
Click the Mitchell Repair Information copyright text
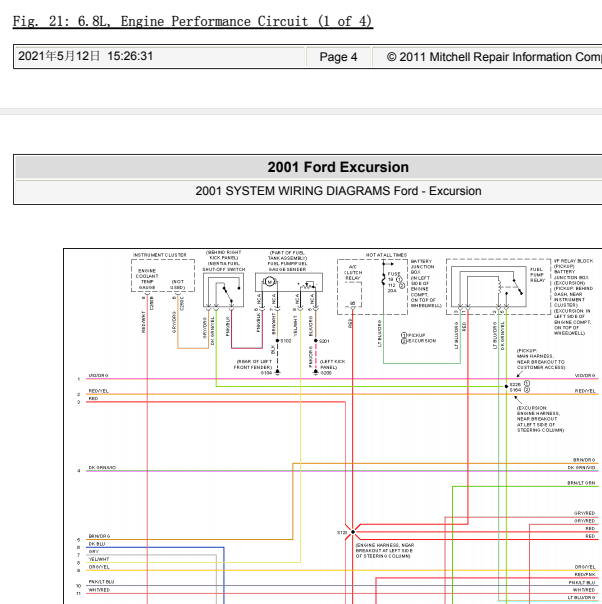494,57
